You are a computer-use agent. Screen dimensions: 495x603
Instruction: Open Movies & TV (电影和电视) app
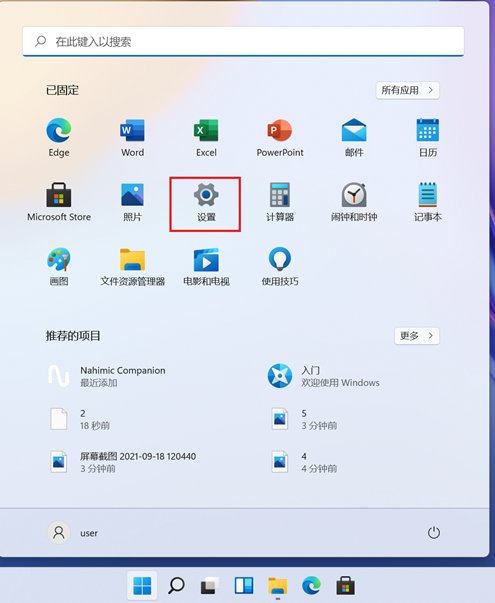[x=206, y=267]
